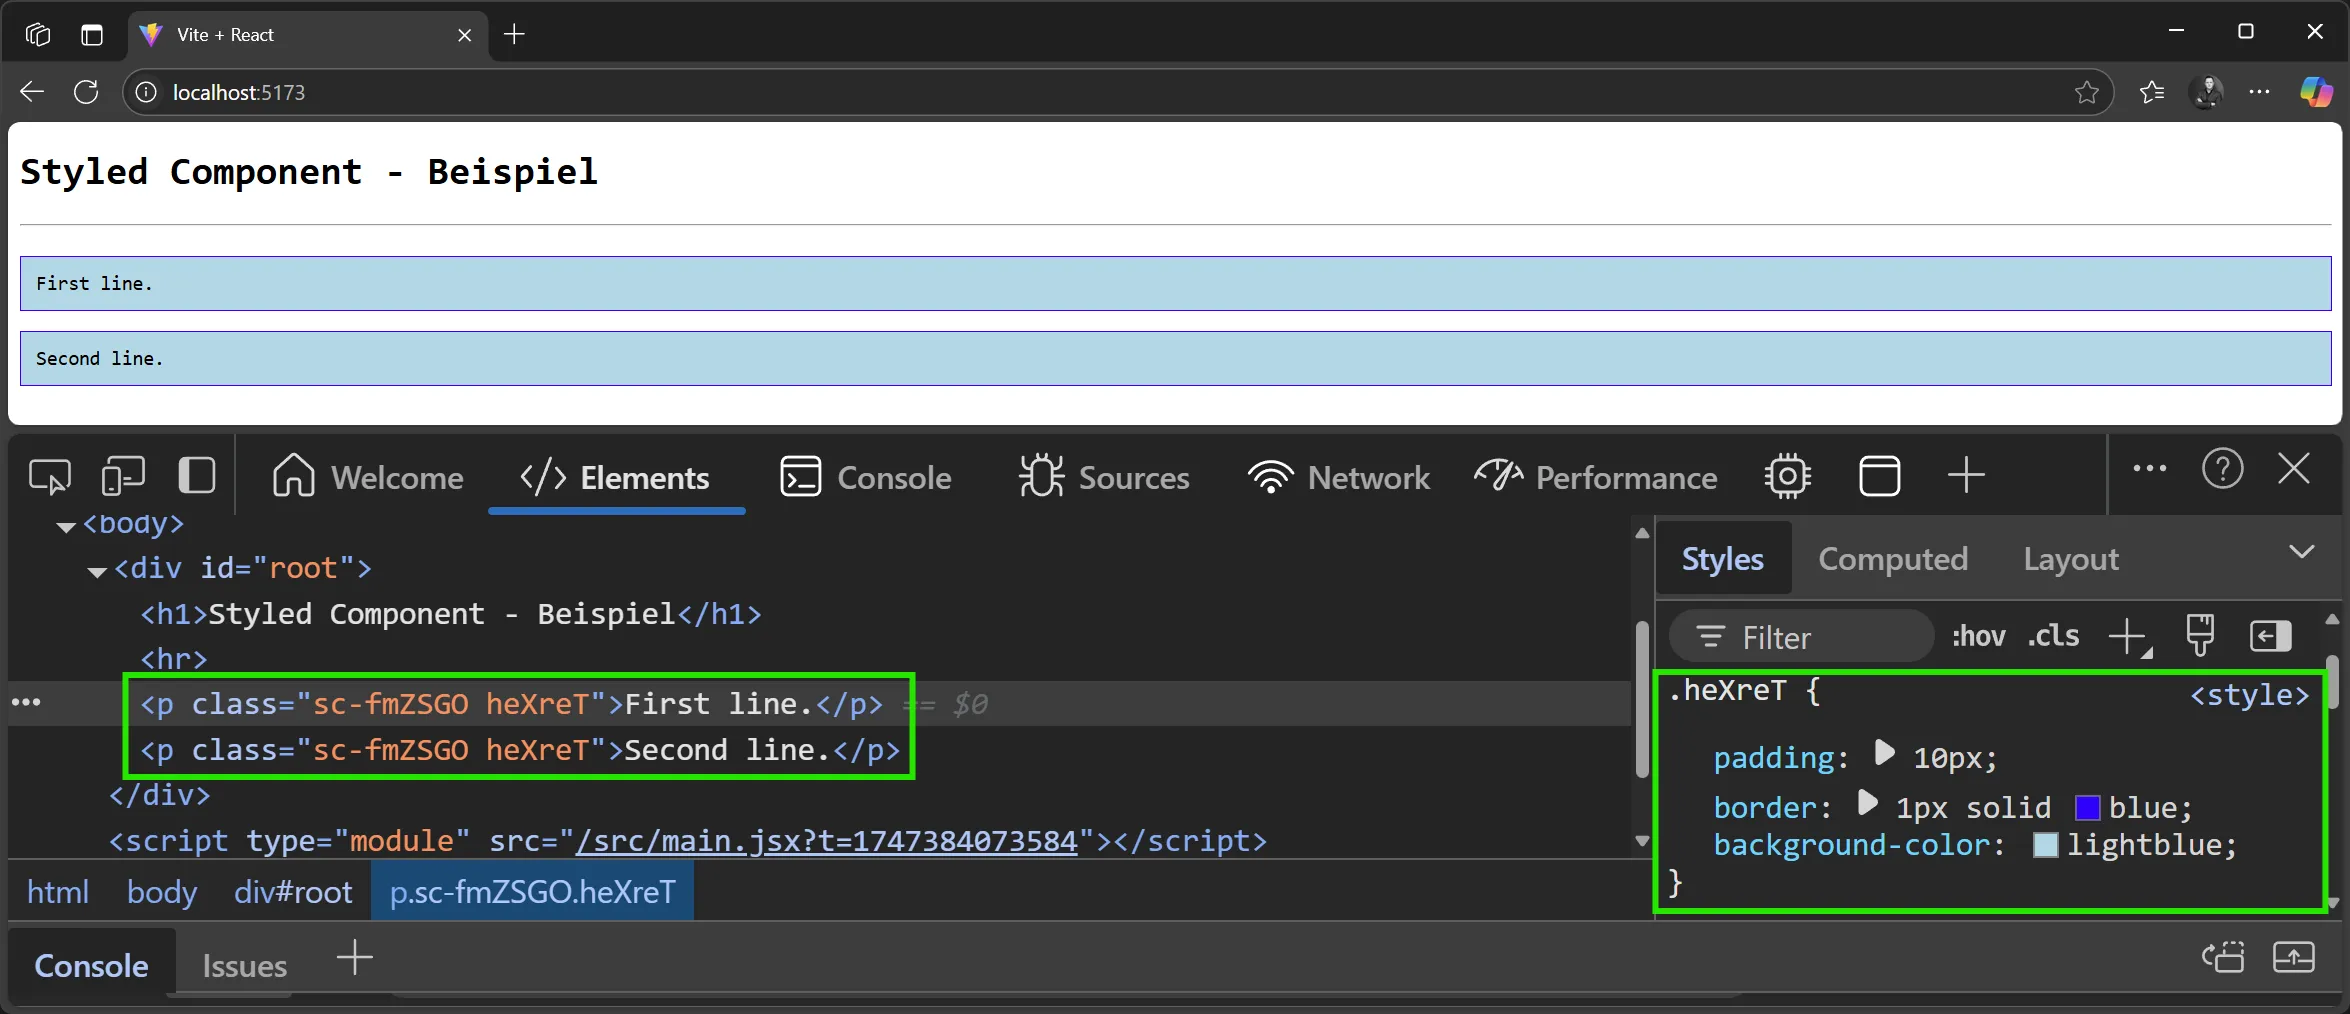Expand the drawer with upload-arrow icon
This screenshot has height=1014, width=2350.
pyautogui.click(x=2293, y=957)
